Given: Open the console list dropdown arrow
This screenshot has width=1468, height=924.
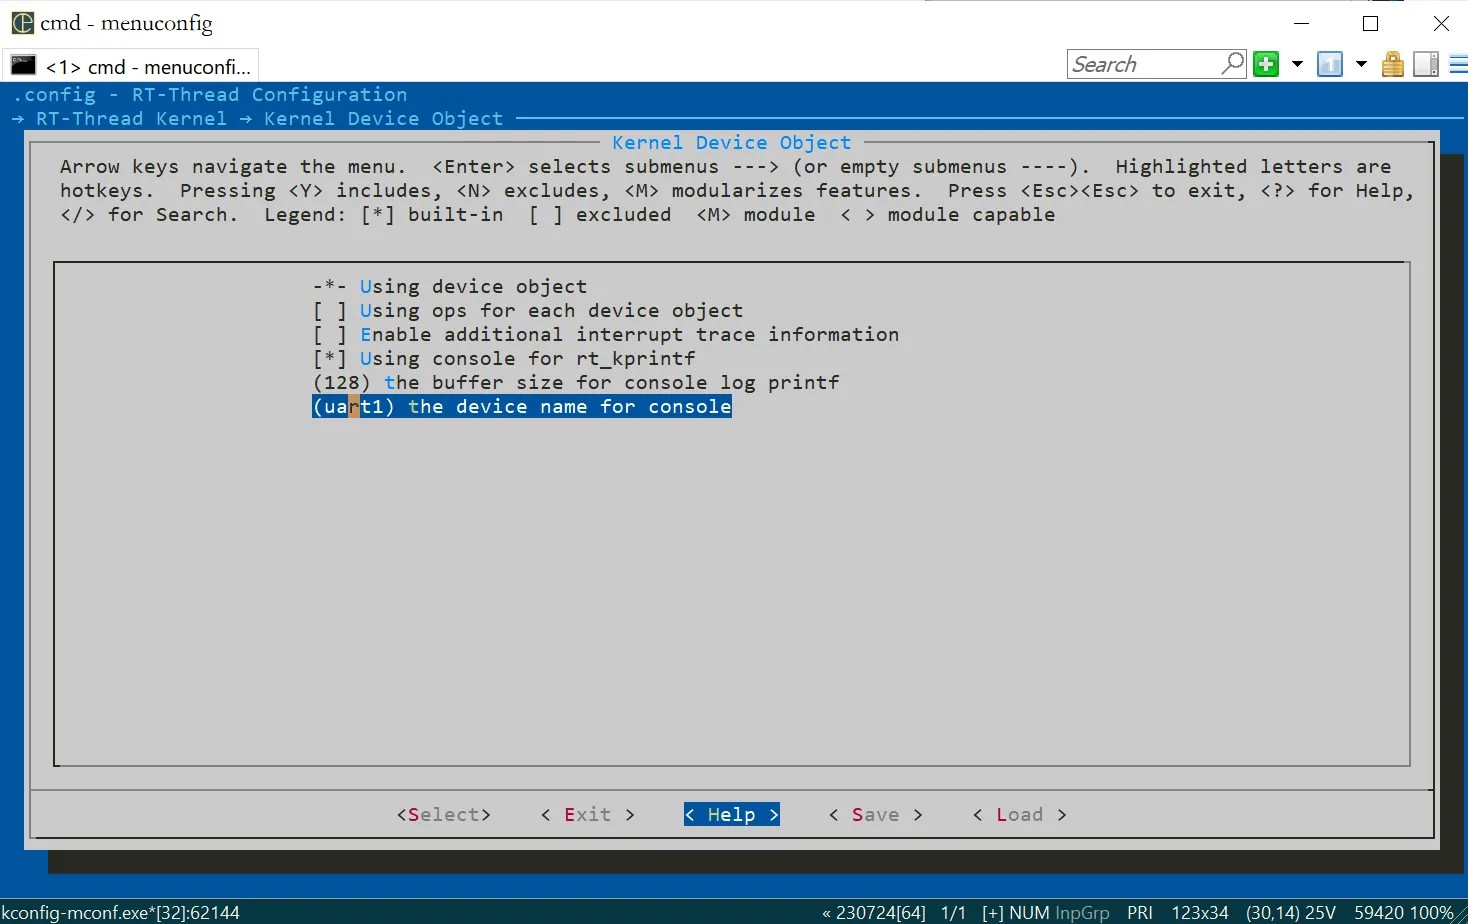Looking at the screenshot, I should [1361, 64].
